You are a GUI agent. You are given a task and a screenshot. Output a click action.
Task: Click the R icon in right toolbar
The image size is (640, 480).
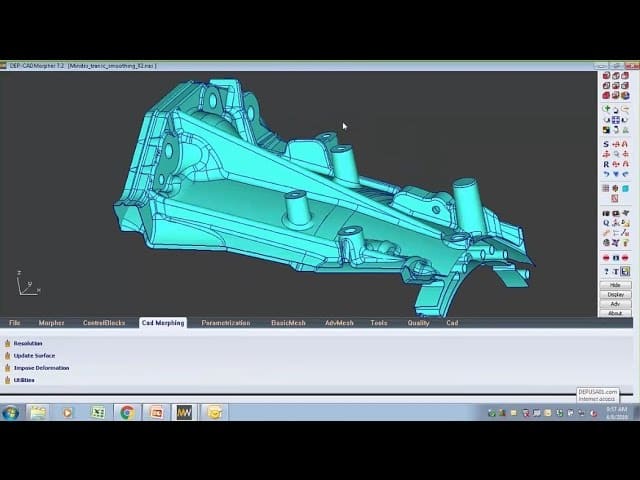point(606,164)
